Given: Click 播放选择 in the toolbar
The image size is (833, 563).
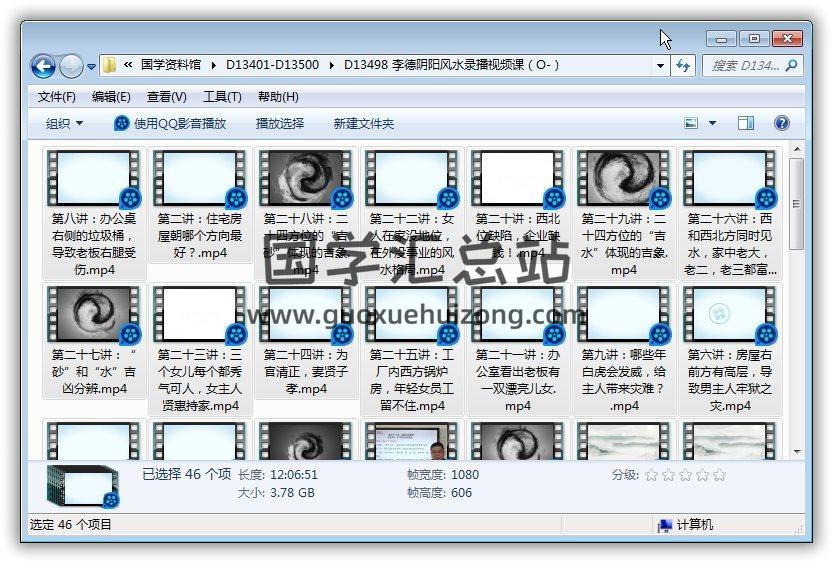Looking at the screenshot, I should click(280, 124).
